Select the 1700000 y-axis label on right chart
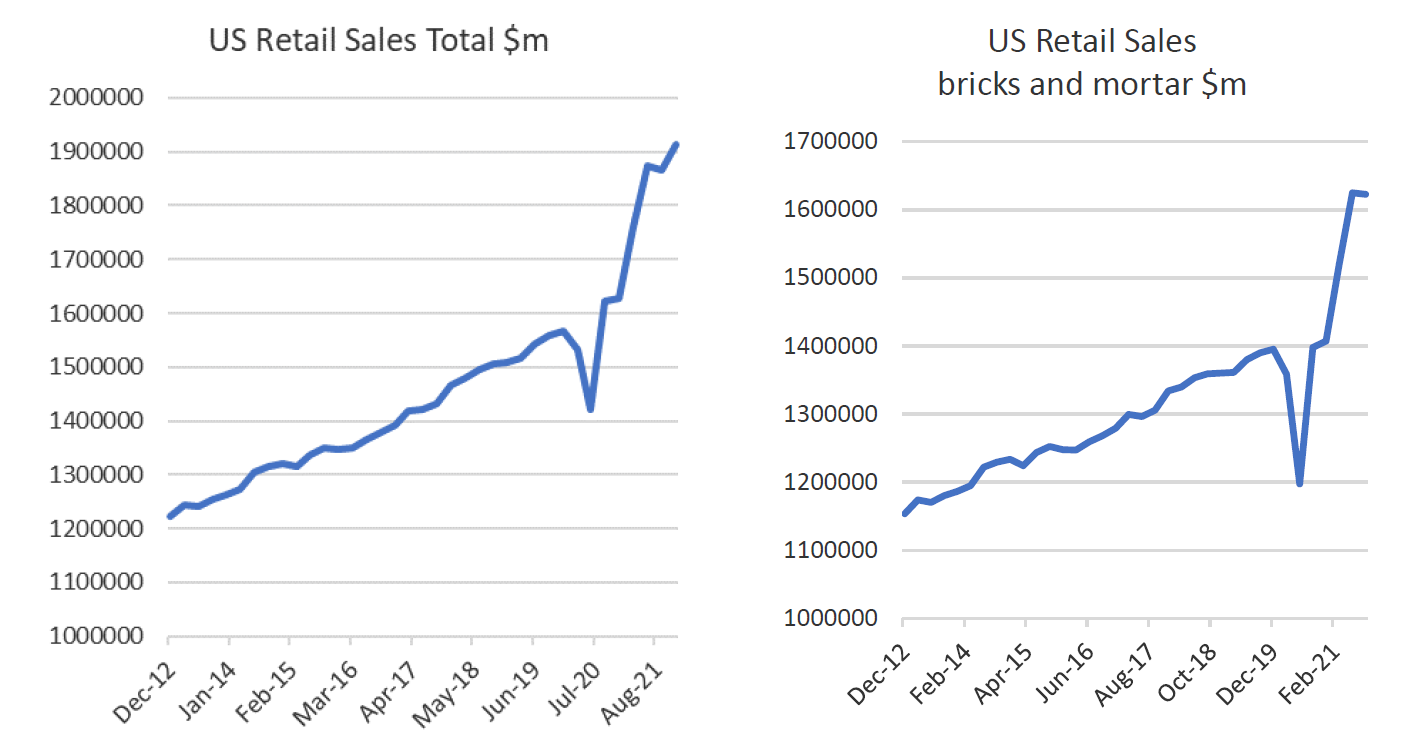 [834, 142]
